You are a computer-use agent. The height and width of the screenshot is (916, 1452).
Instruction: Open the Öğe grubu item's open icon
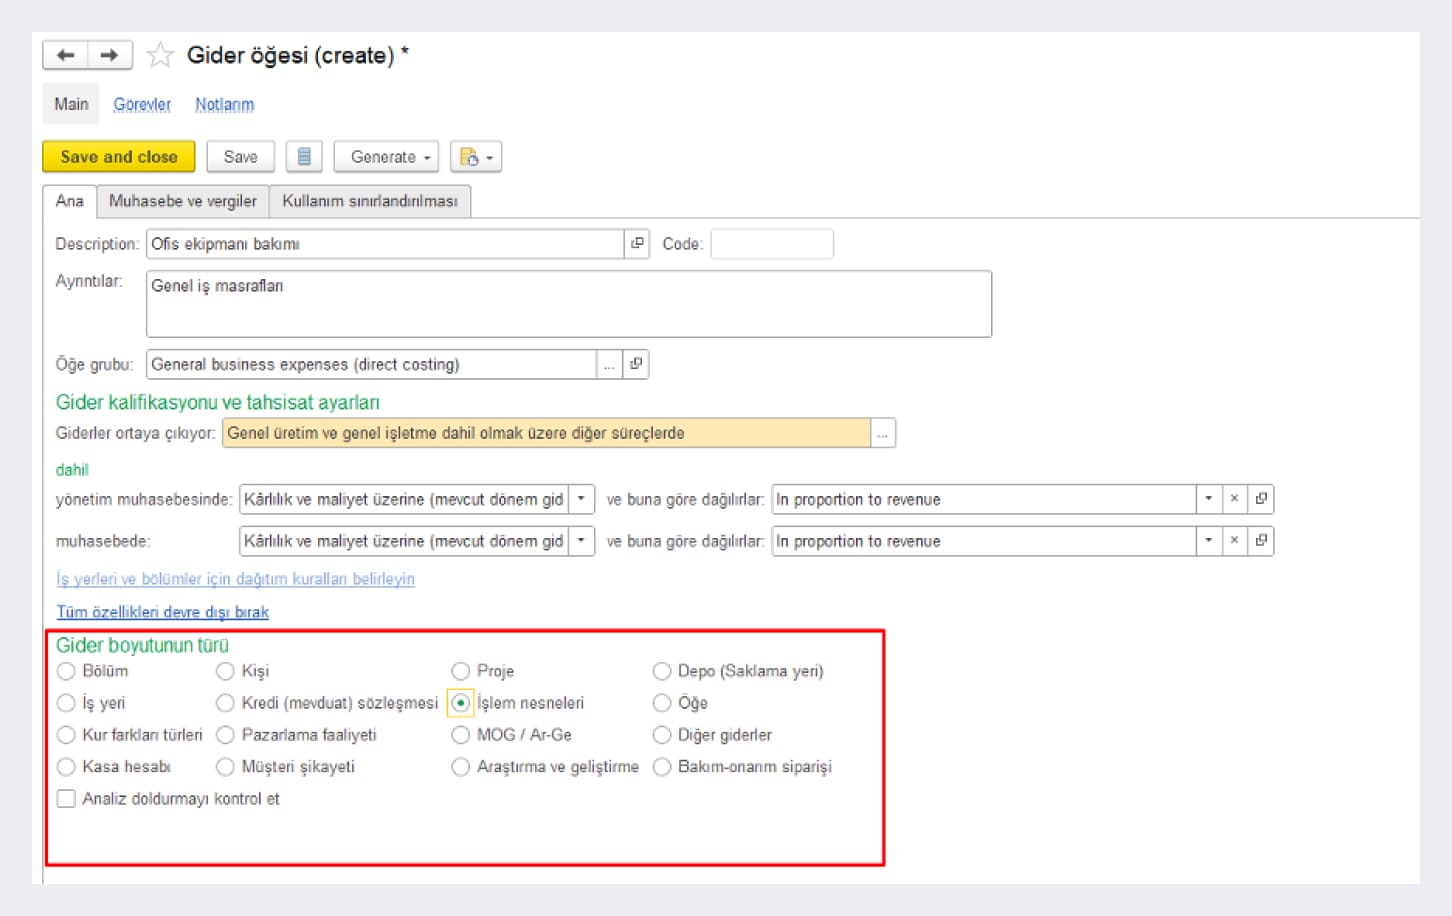pos(636,364)
